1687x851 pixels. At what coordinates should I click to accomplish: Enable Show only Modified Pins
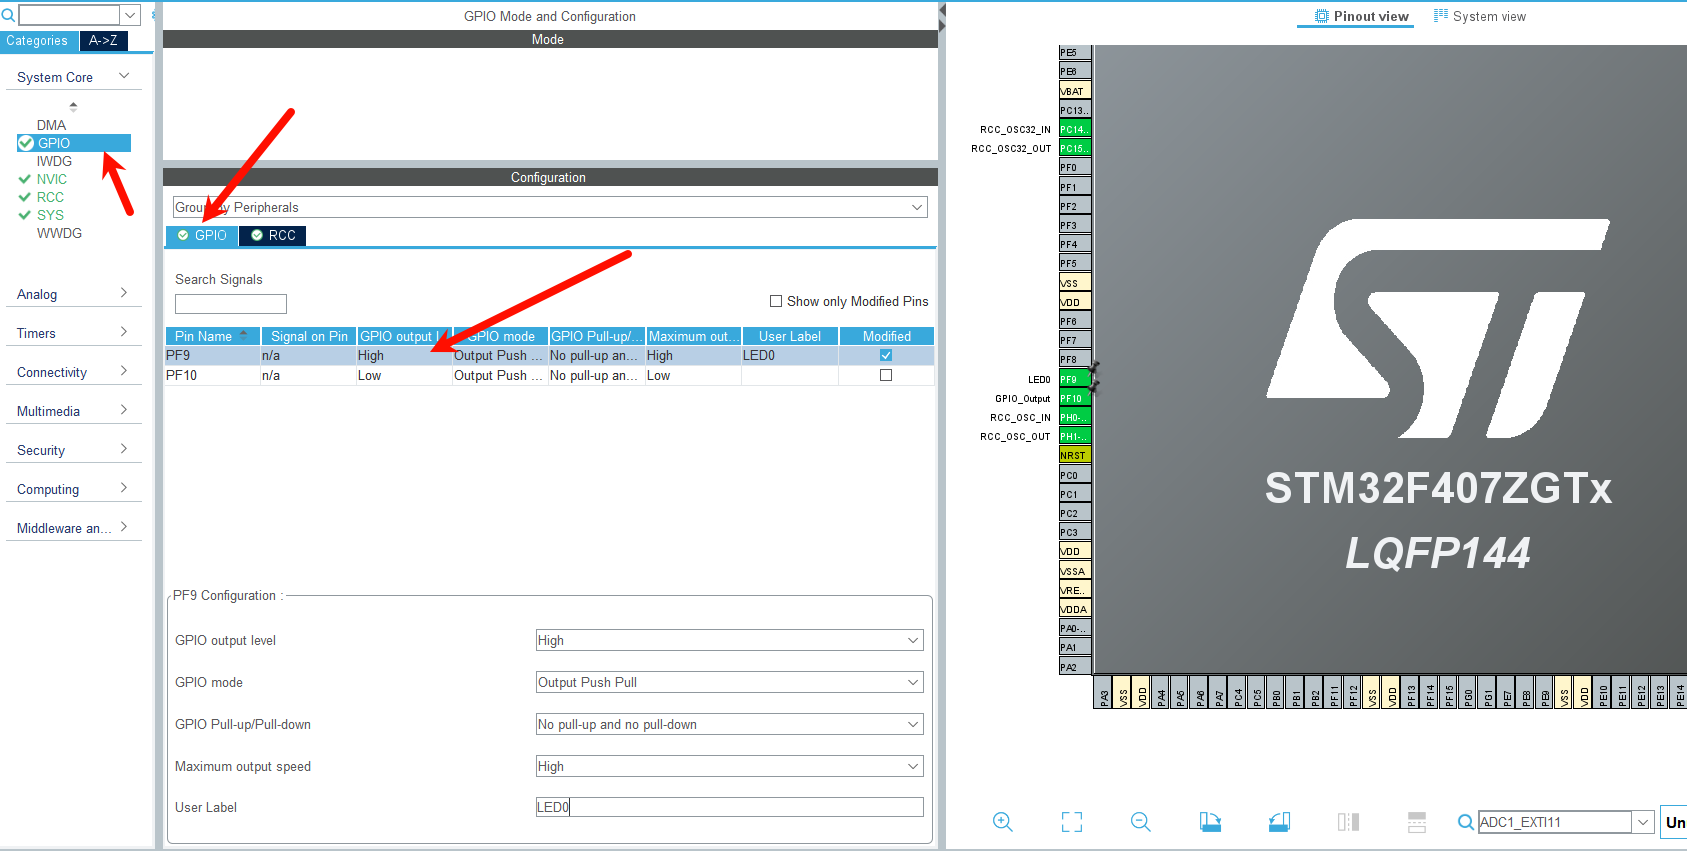(x=776, y=301)
